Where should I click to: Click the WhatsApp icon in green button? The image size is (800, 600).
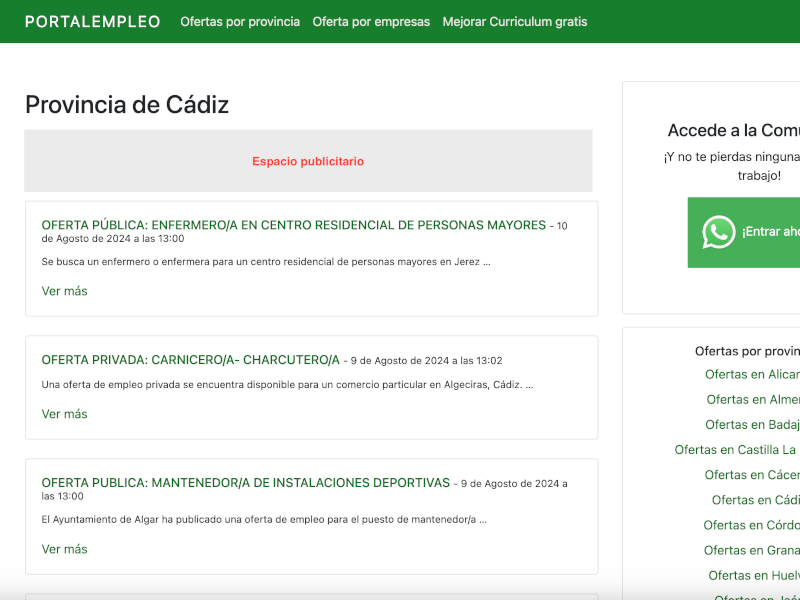click(718, 232)
